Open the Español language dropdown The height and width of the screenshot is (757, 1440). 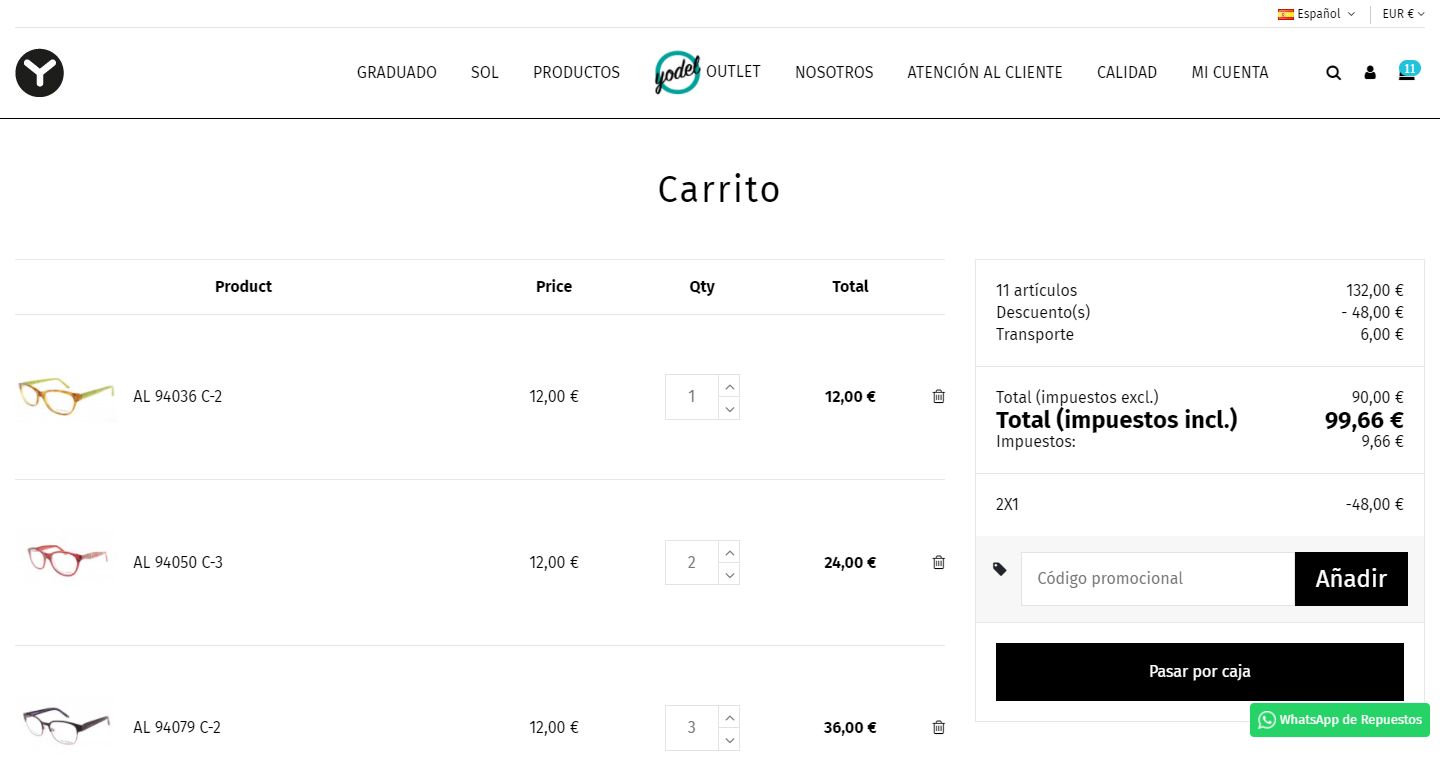tap(1316, 14)
